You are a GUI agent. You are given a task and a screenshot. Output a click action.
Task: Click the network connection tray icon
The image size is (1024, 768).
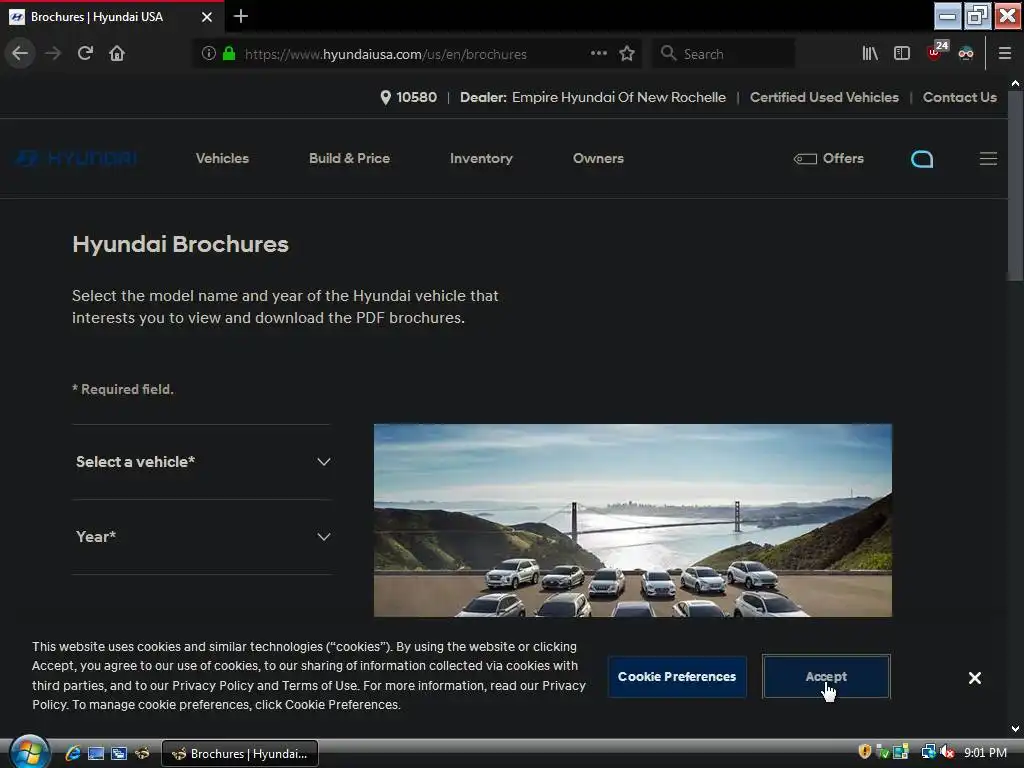928,752
